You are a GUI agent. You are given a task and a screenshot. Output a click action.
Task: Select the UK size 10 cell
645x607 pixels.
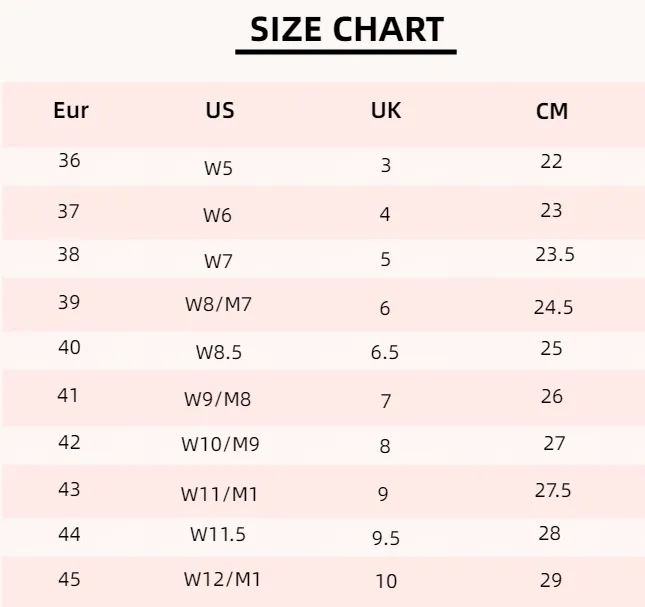coord(386,581)
